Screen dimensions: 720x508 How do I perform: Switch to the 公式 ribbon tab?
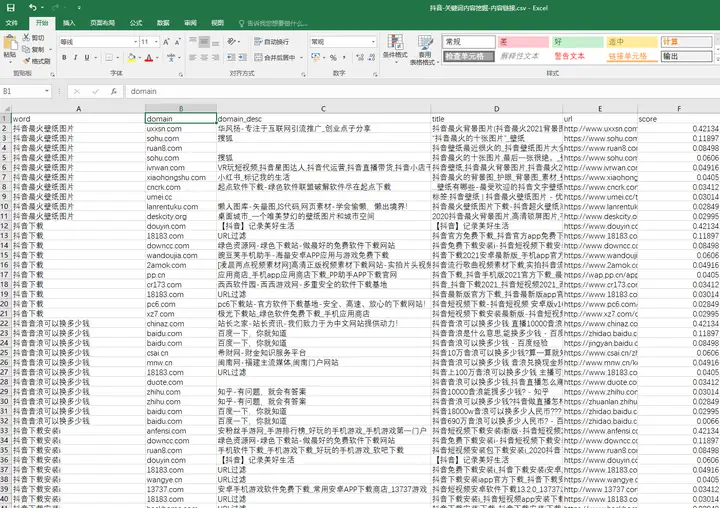pyautogui.click(x=136, y=23)
